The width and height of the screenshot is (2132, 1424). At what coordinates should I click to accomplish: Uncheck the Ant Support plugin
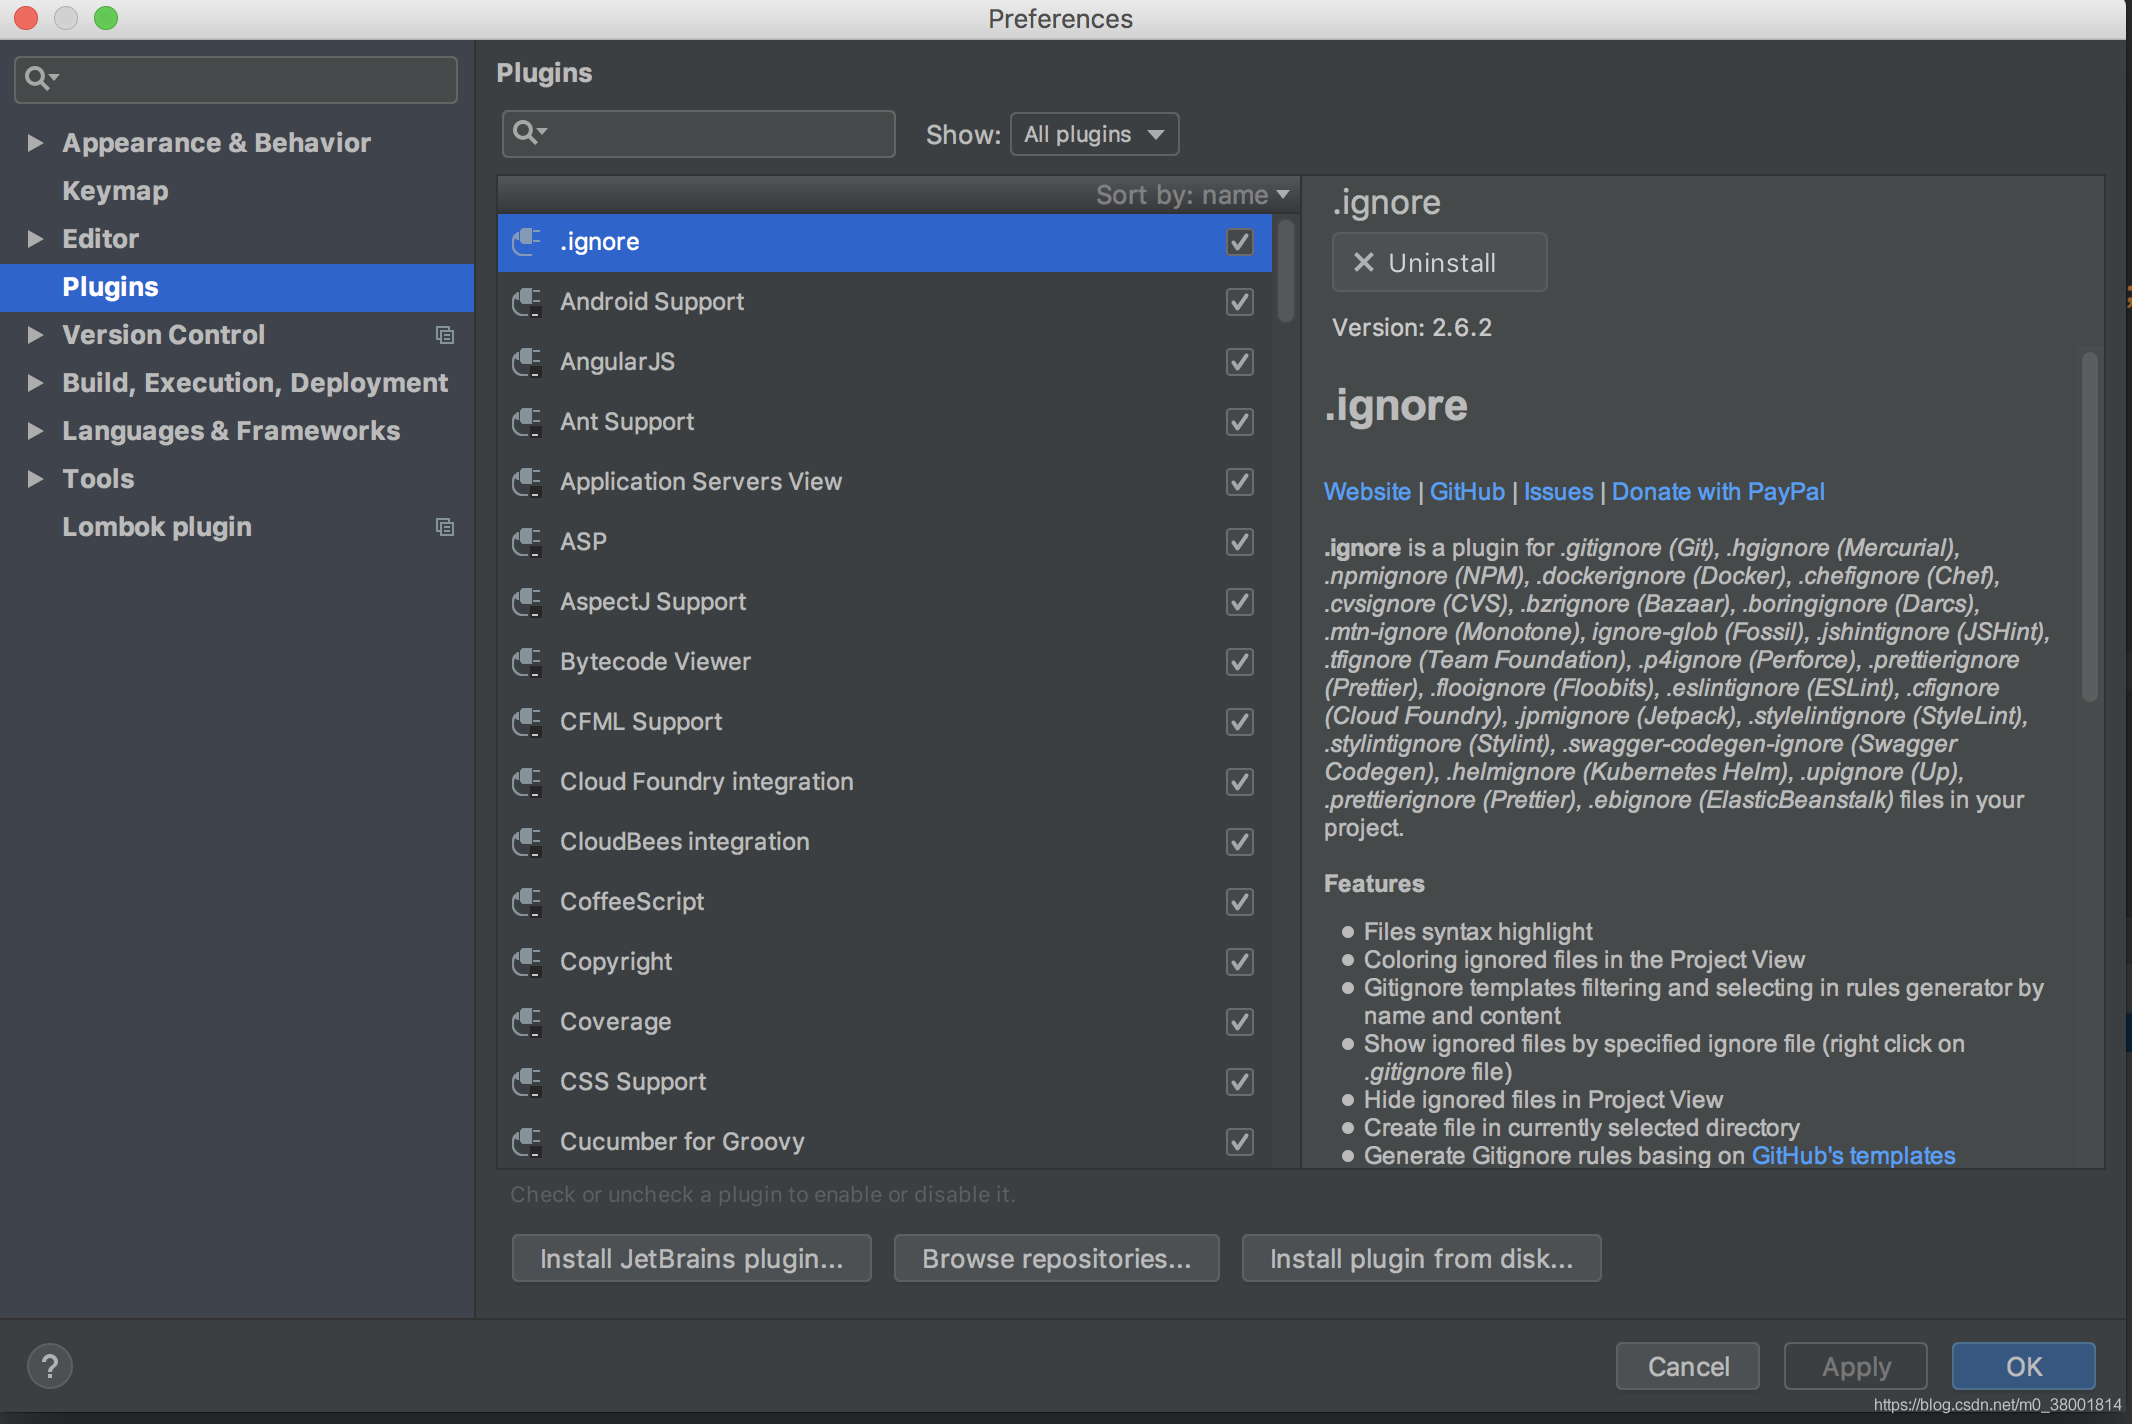point(1239,422)
